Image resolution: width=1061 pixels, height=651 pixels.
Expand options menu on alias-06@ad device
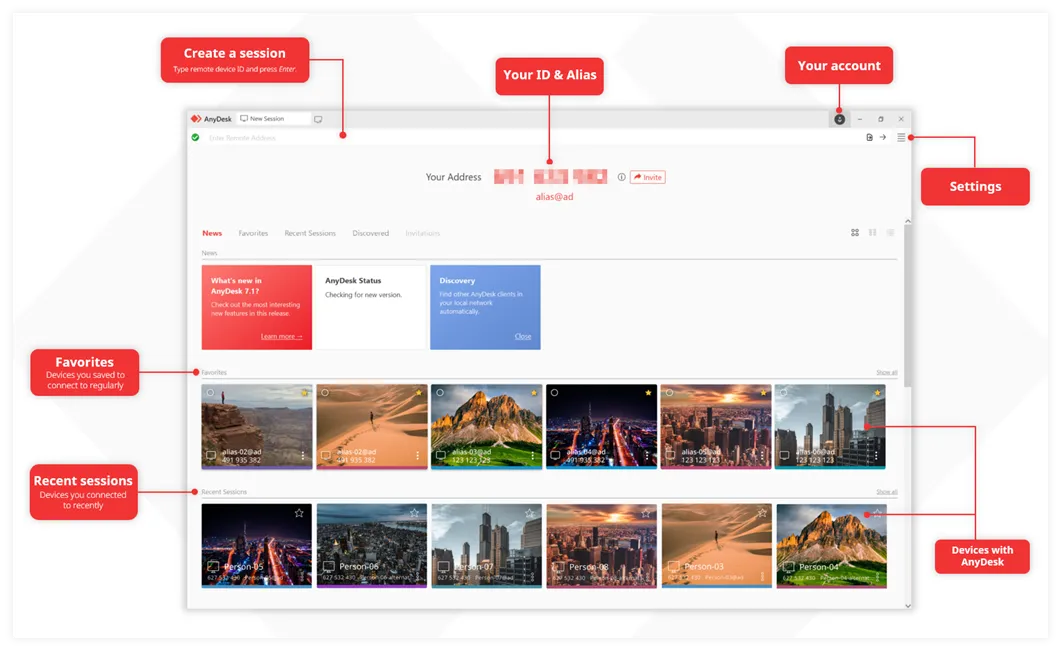pos(877,456)
